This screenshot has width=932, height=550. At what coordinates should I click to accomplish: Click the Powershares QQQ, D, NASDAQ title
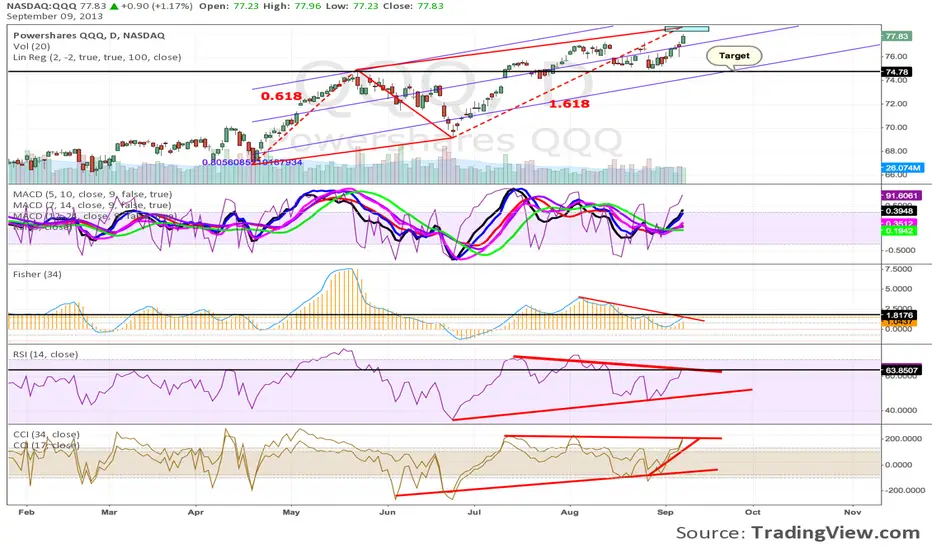(89, 35)
